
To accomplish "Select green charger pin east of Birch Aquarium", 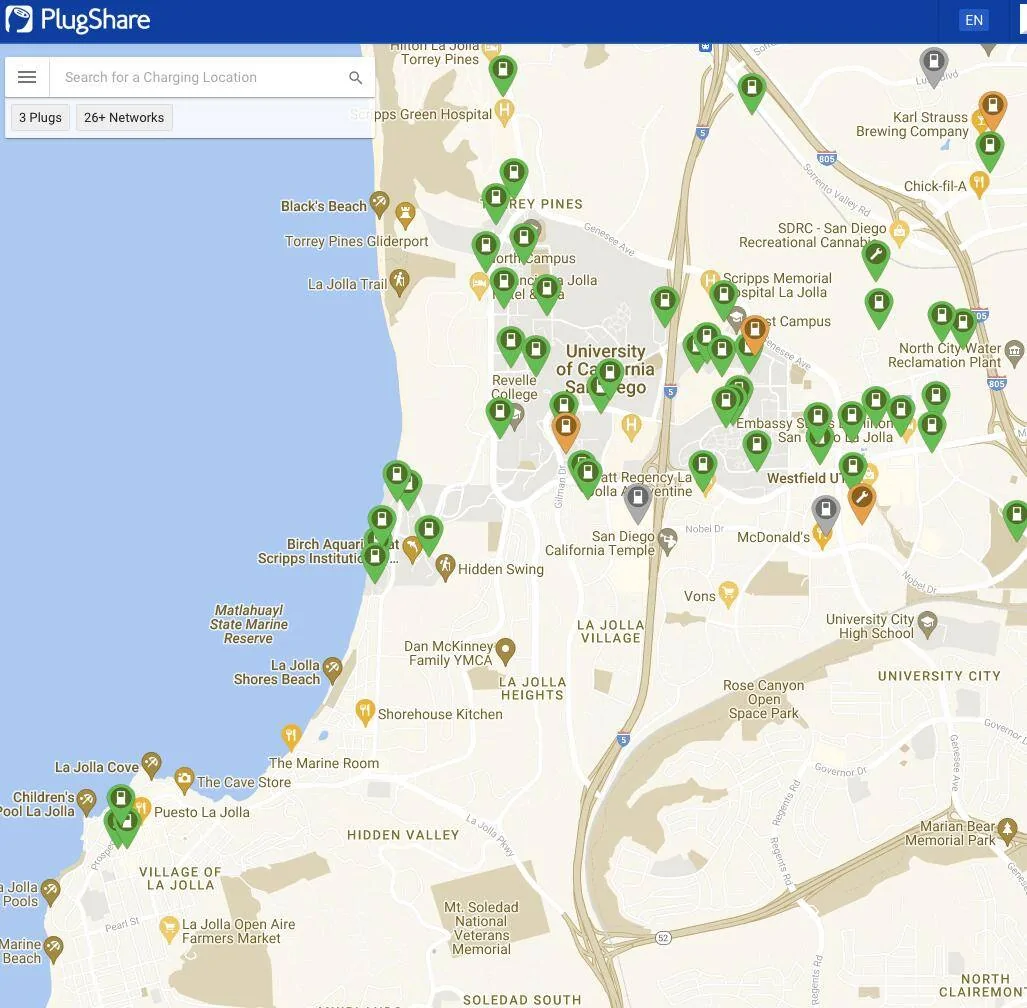I will tap(429, 532).
